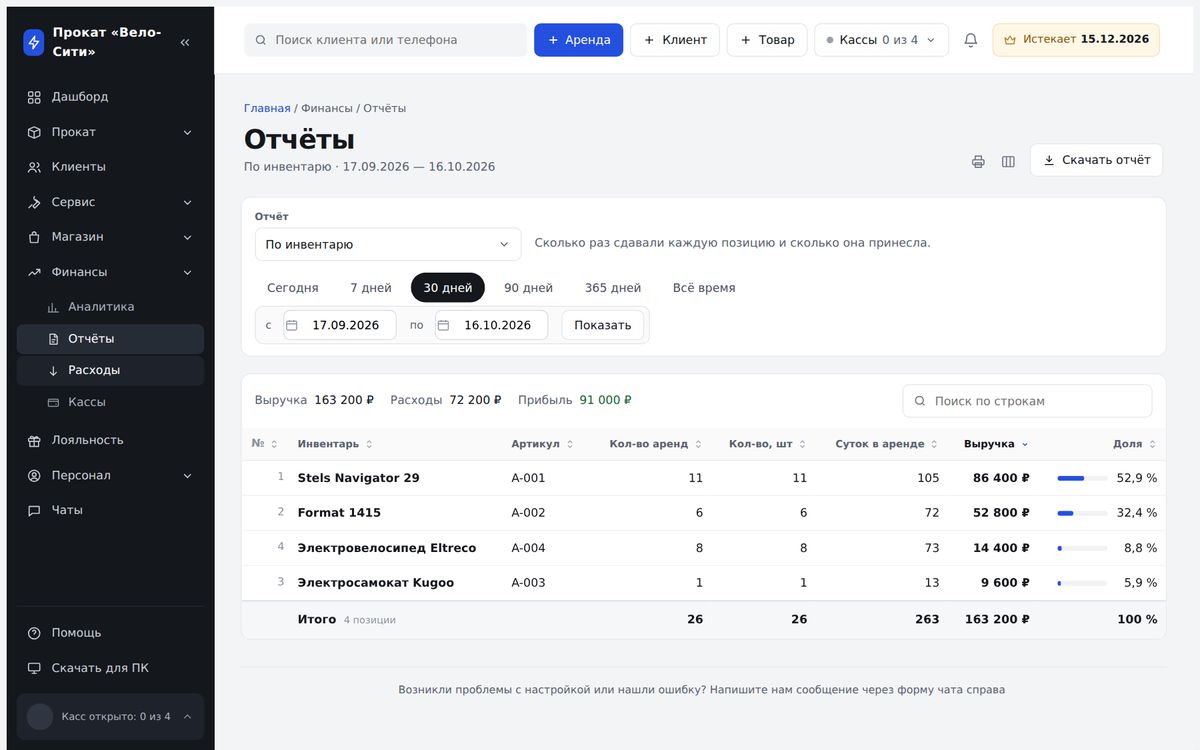The height and width of the screenshot is (750, 1200).
Task: Open Аналитика under Финансы
Action: pyautogui.click(x=110, y=307)
